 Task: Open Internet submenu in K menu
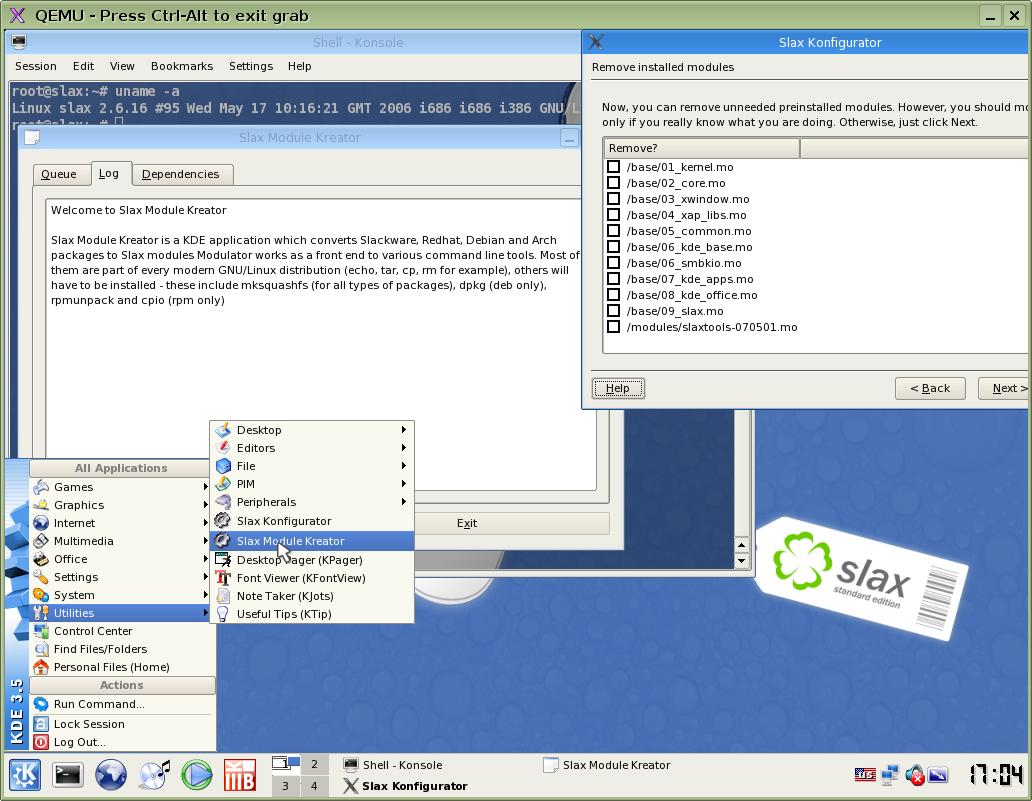coord(122,523)
